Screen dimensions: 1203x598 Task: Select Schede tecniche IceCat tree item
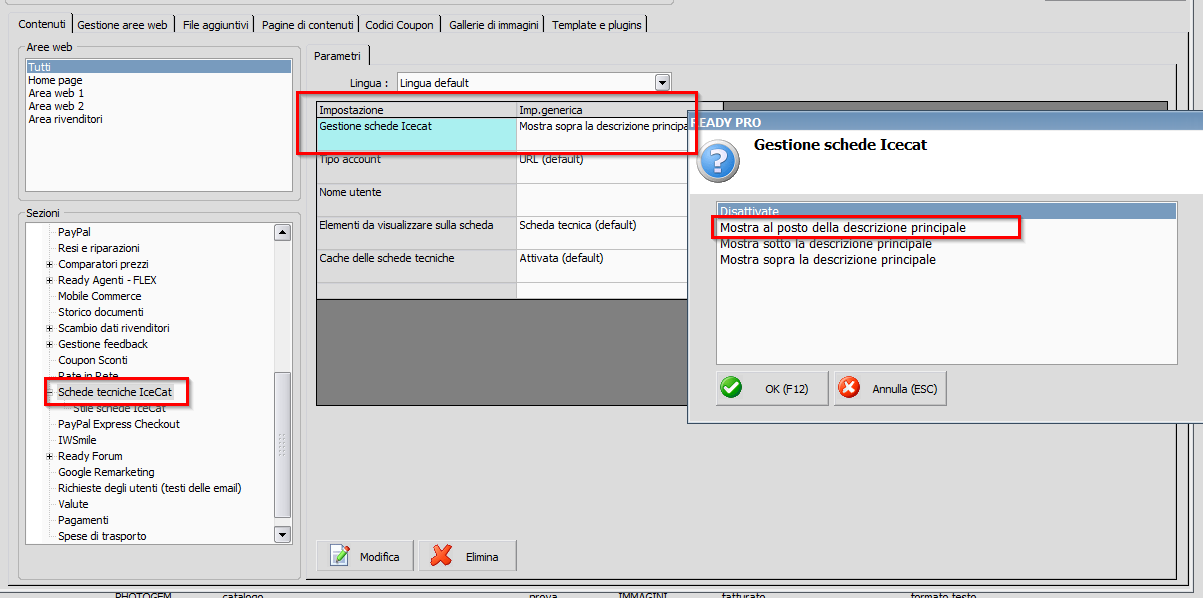point(115,392)
